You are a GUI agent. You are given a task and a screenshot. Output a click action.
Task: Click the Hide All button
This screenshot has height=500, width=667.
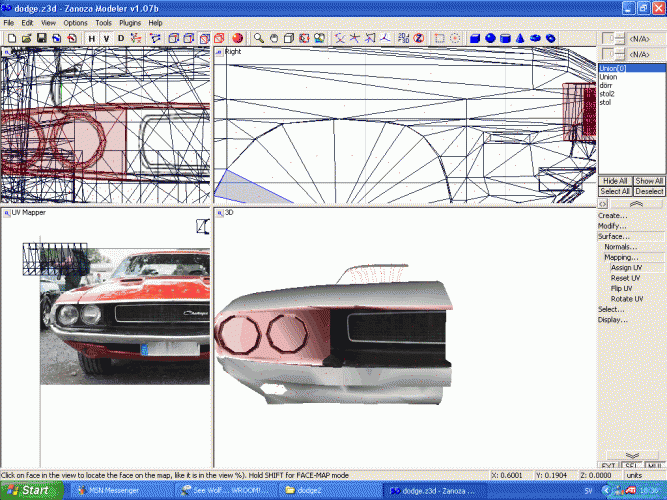(614, 181)
